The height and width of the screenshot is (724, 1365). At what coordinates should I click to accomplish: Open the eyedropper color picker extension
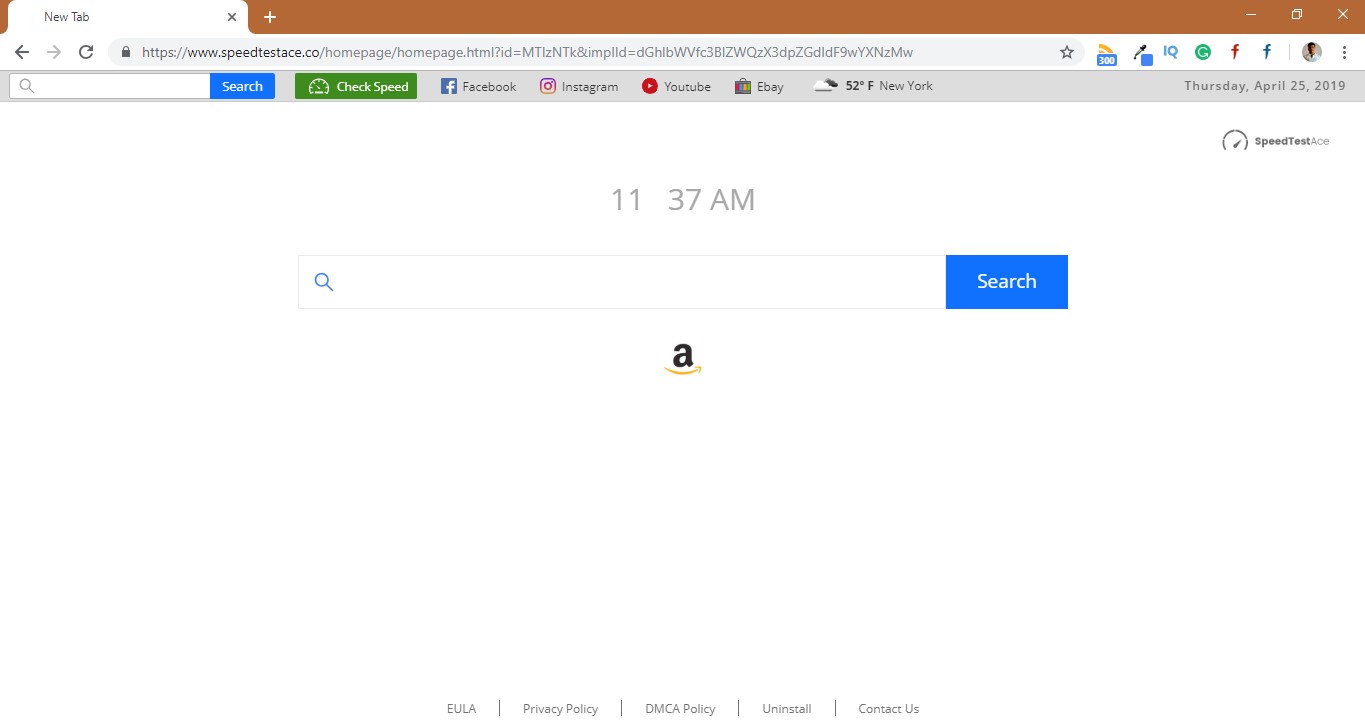coord(1140,52)
